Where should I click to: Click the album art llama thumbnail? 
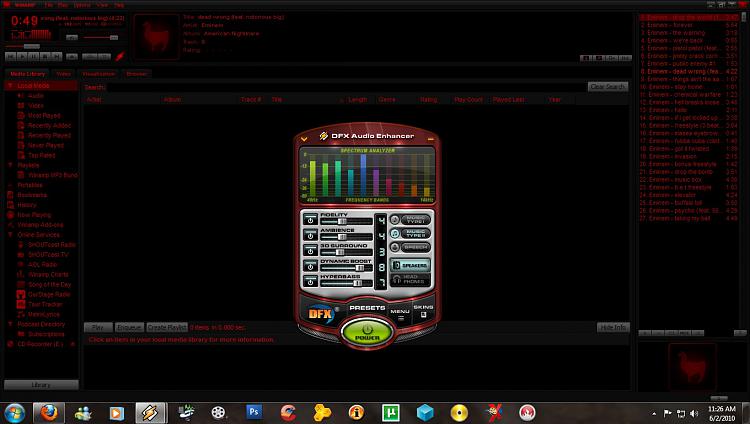156,37
